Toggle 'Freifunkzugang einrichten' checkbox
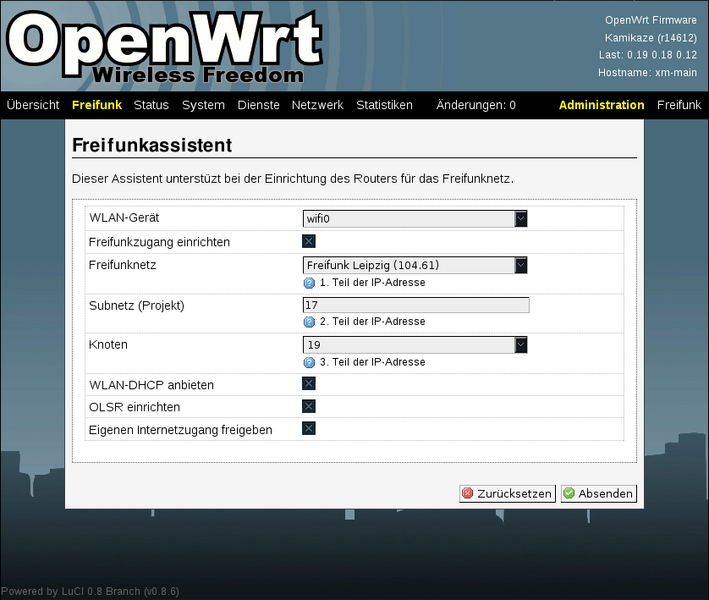 click(309, 241)
